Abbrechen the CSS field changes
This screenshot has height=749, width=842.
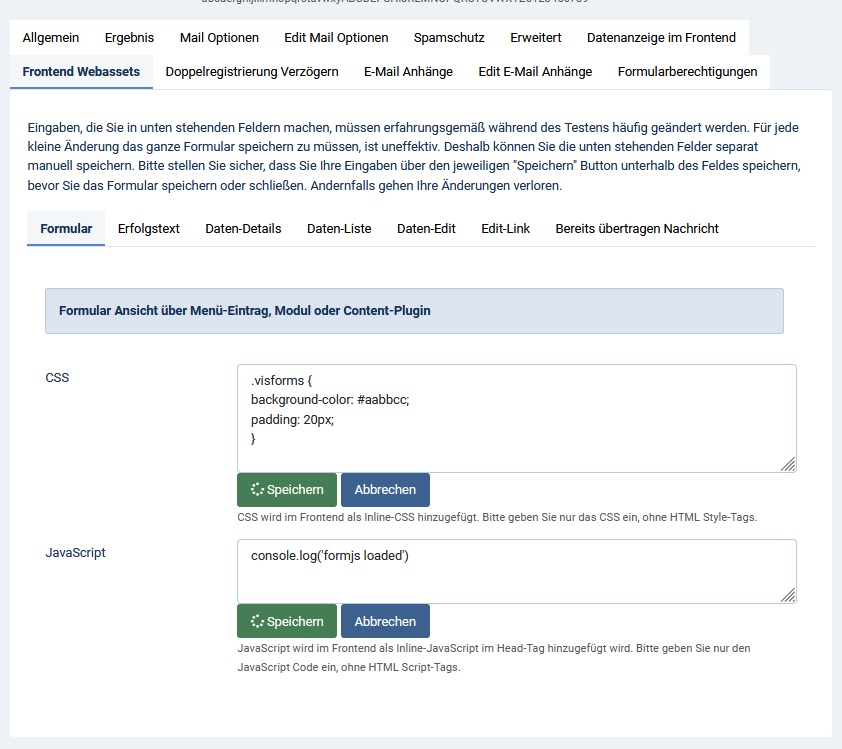385,489
